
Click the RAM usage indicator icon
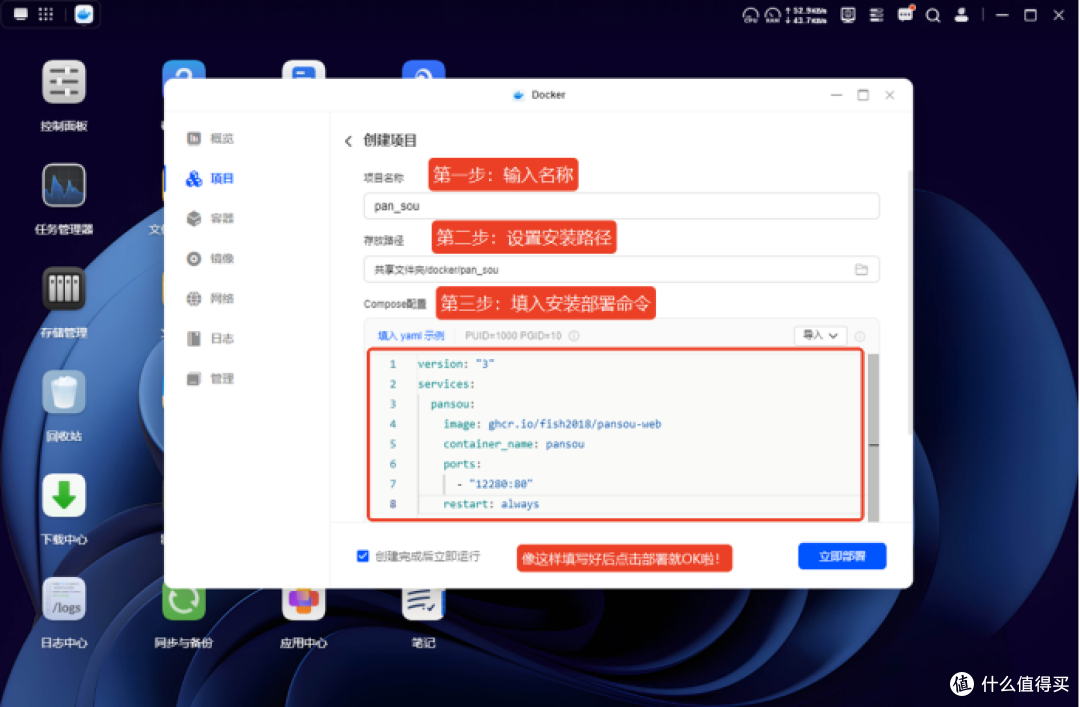(x=773, y=15)
